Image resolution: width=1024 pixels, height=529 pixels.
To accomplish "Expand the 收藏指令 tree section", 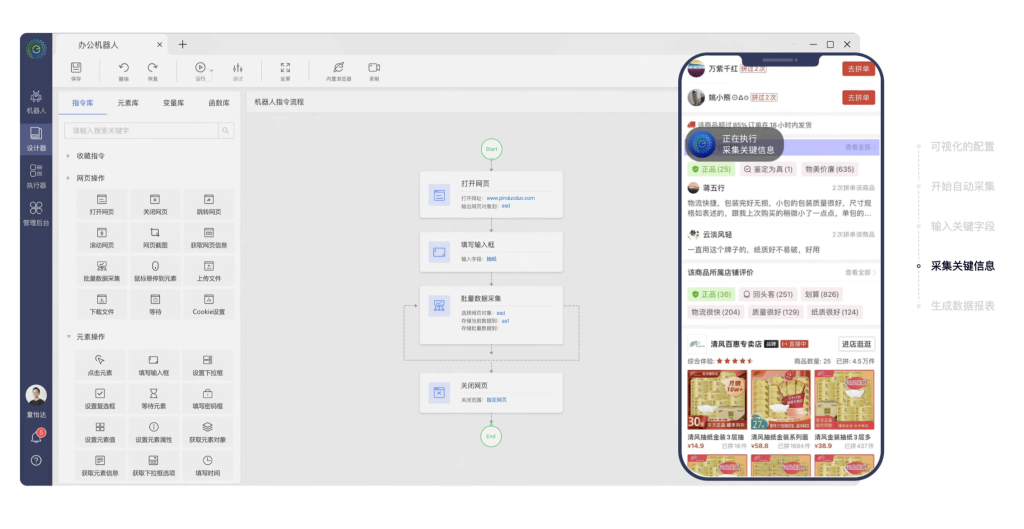I will pyautogui.click(x=68, y=156).
